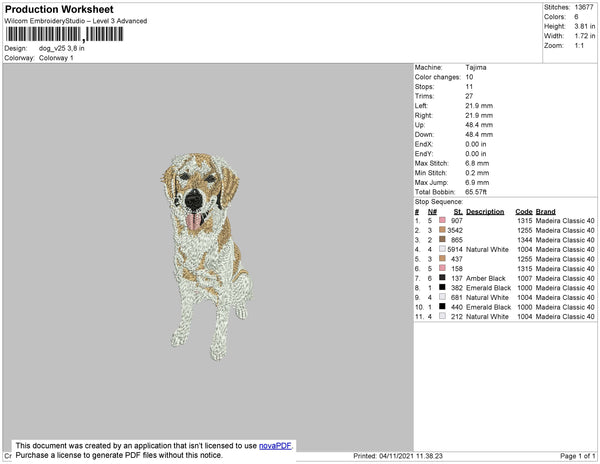Image resolution: width=600 pixels, height=464 pixels.
Task: Click the Natural White swatch in row 11
Action: [x=442, y=316]
